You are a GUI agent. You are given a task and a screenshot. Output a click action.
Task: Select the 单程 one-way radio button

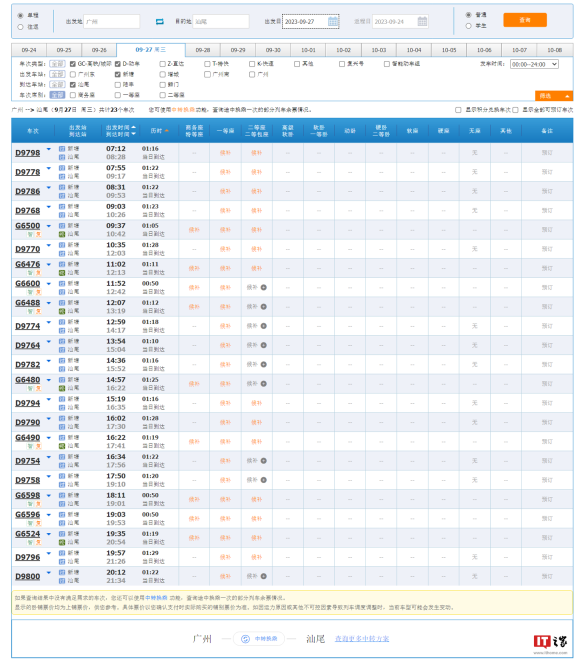point(20,16)
